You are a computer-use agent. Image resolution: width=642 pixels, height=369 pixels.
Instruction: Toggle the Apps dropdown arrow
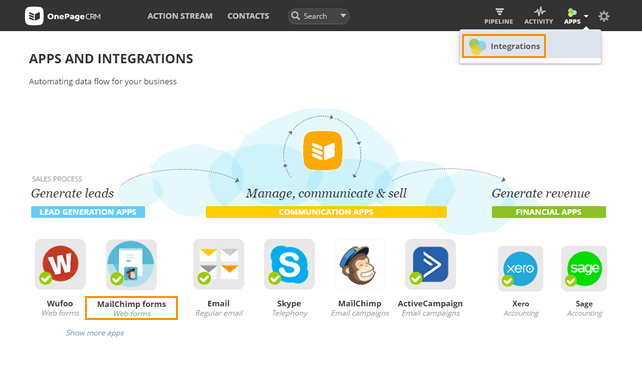click(x=586, y=16)
